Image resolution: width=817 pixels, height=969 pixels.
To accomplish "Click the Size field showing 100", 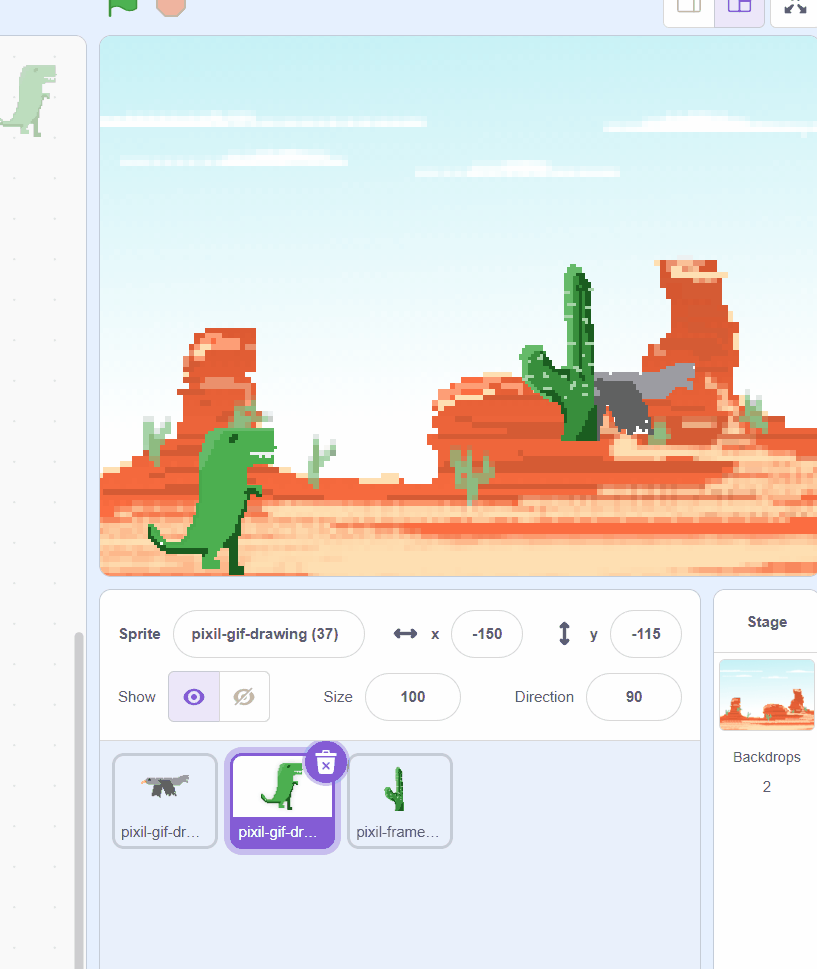I will point(413,697).
